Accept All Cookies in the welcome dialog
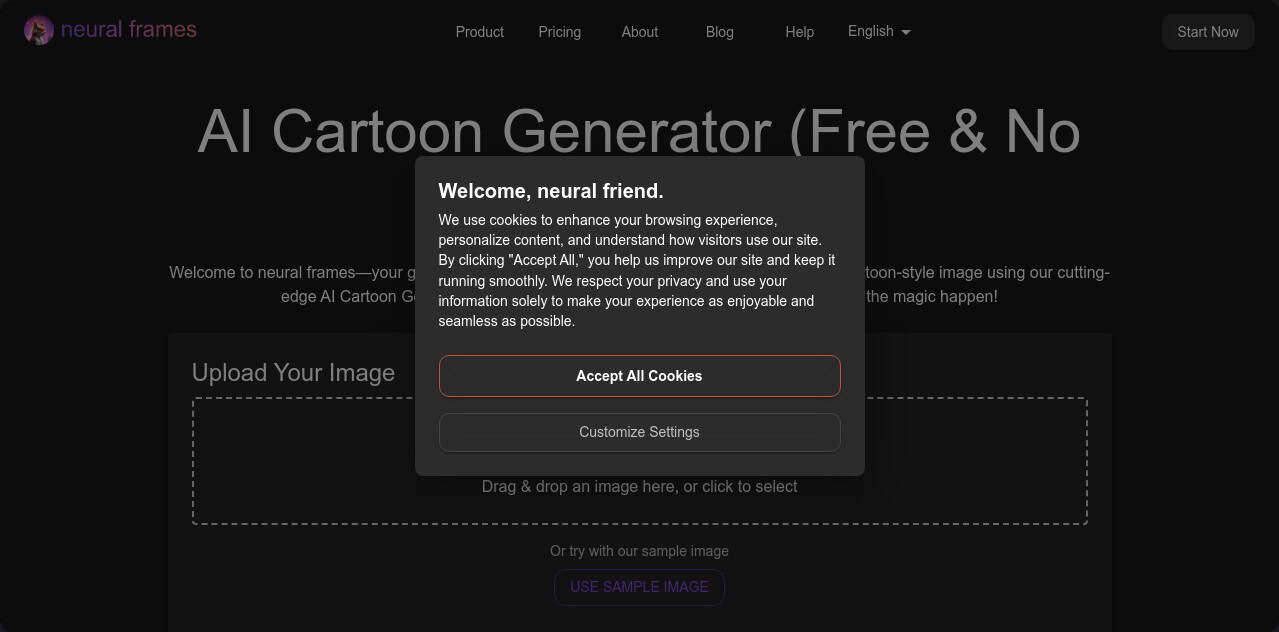 pyautogui.click(x=639, y=375)
